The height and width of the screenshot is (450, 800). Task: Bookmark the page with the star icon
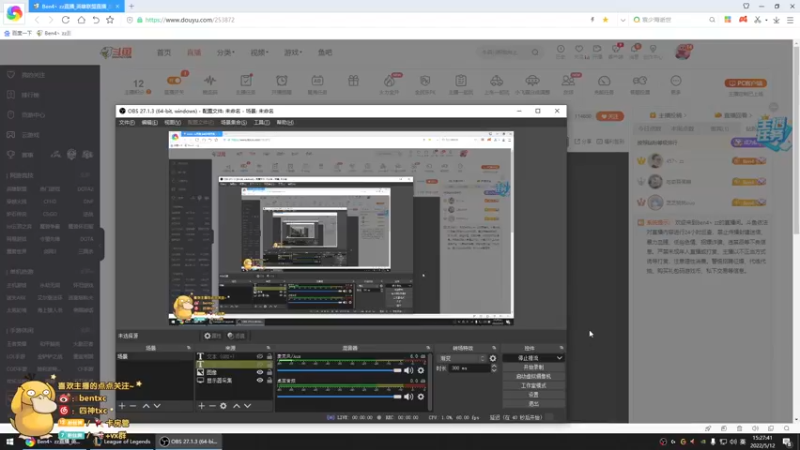click(x=110, y=20)
